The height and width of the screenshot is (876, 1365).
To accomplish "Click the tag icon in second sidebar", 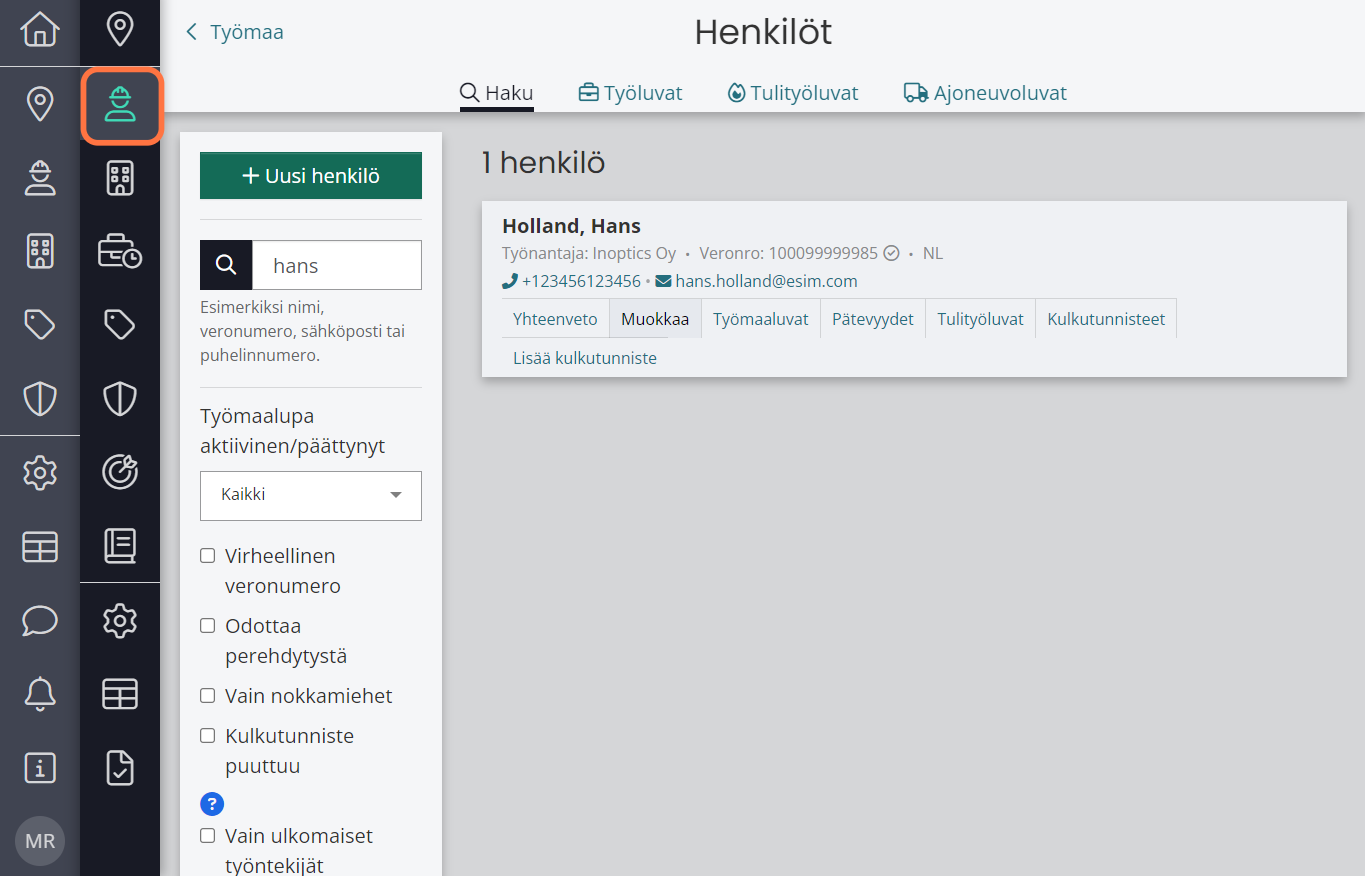I will pyautogui.click(x=120, y=324).
